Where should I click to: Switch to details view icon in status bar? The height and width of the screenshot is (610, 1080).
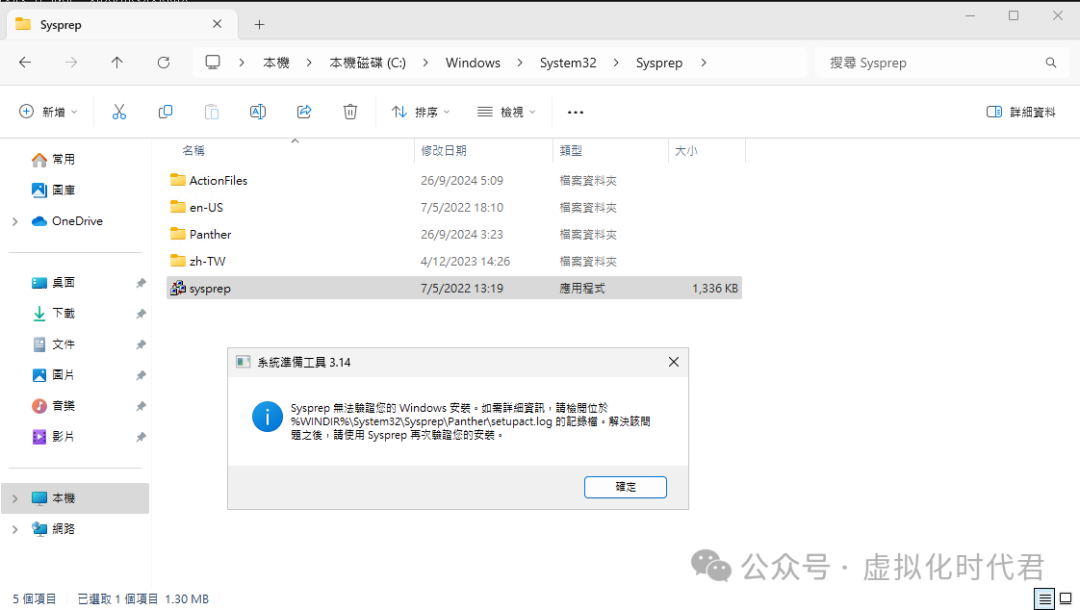click(1044, 599)
